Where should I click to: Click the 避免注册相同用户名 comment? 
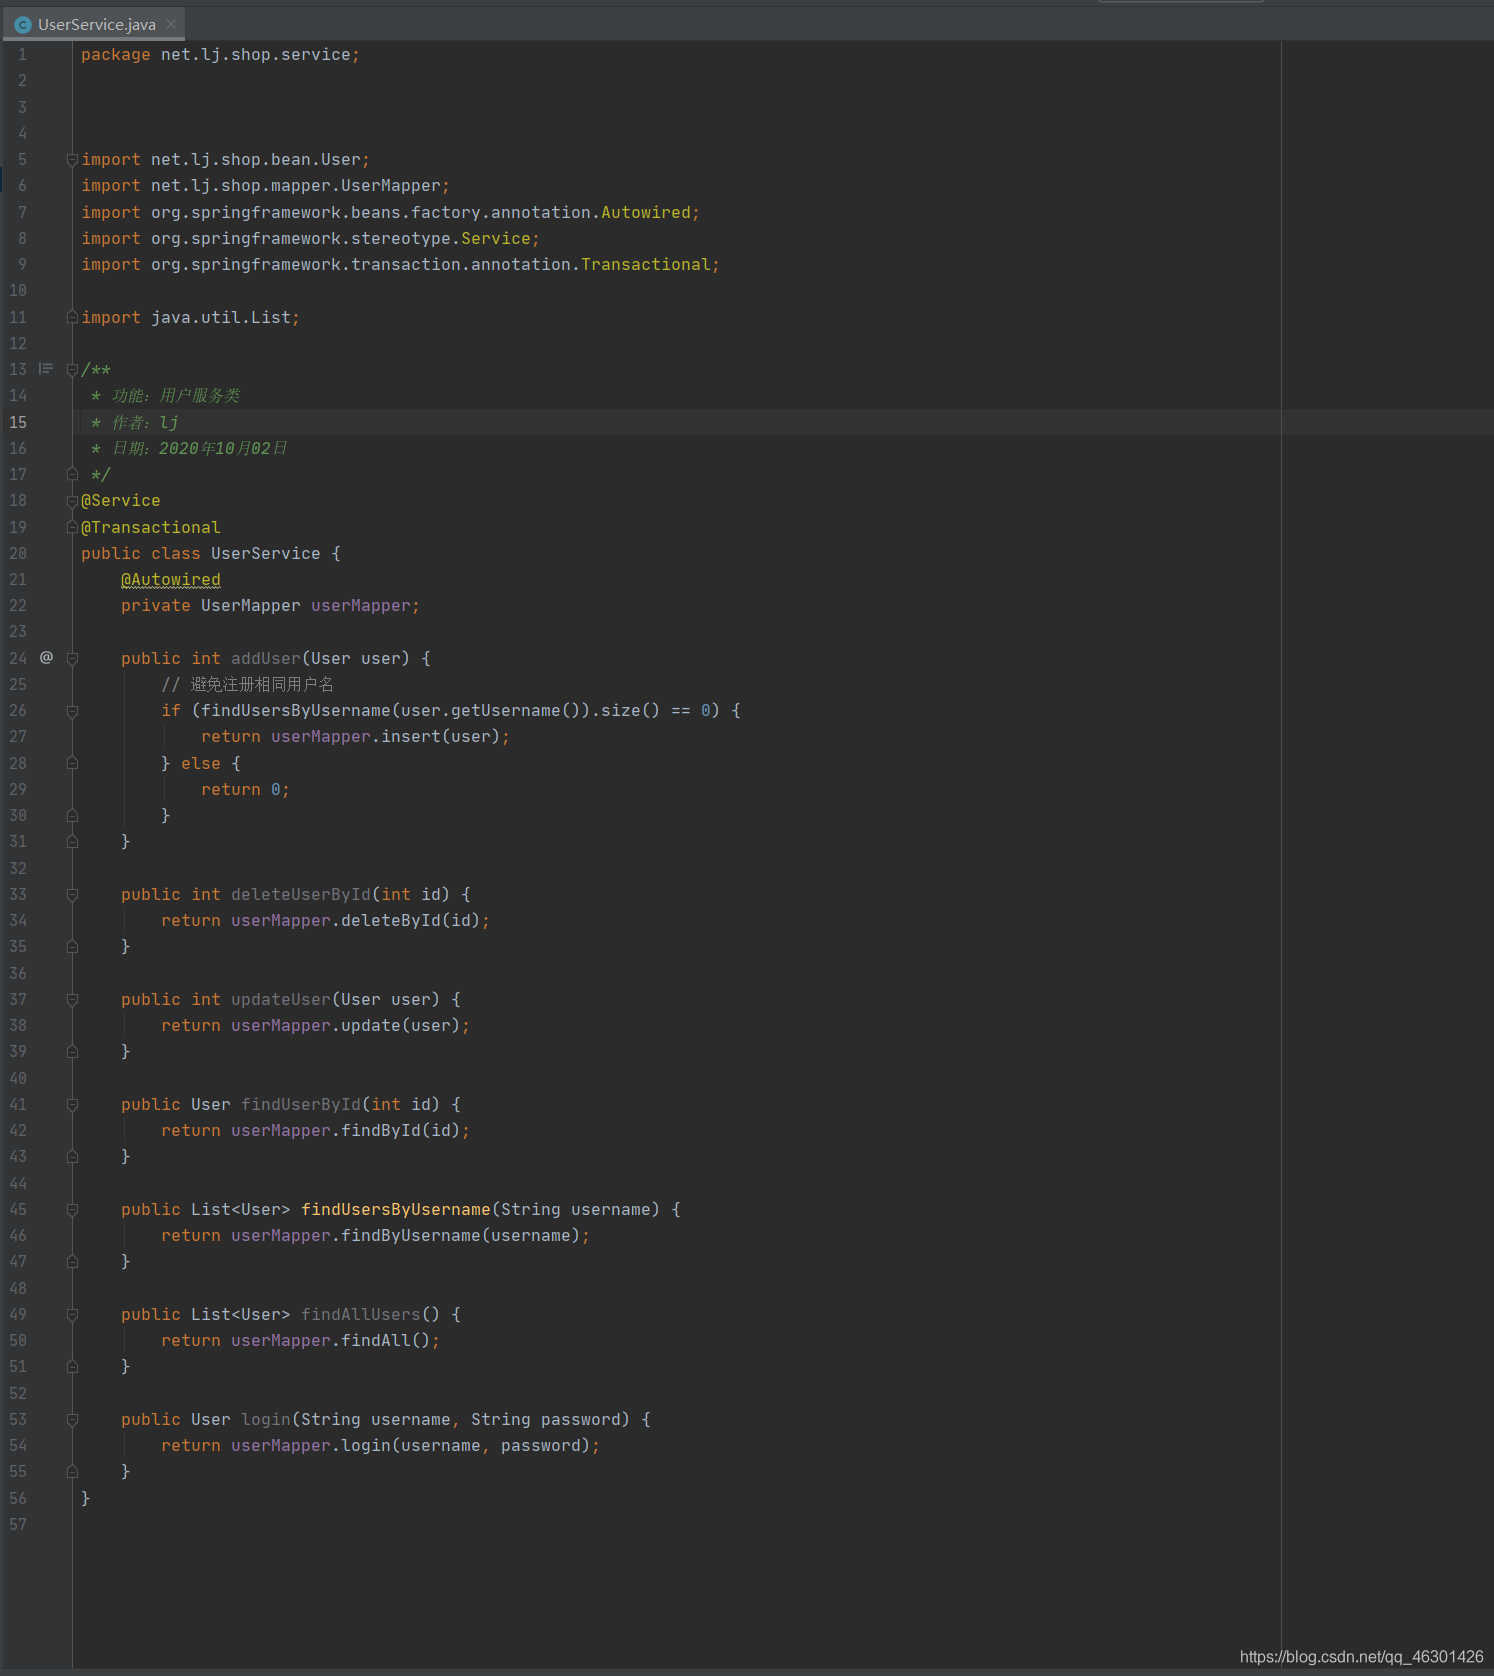(x=247, y=685)
